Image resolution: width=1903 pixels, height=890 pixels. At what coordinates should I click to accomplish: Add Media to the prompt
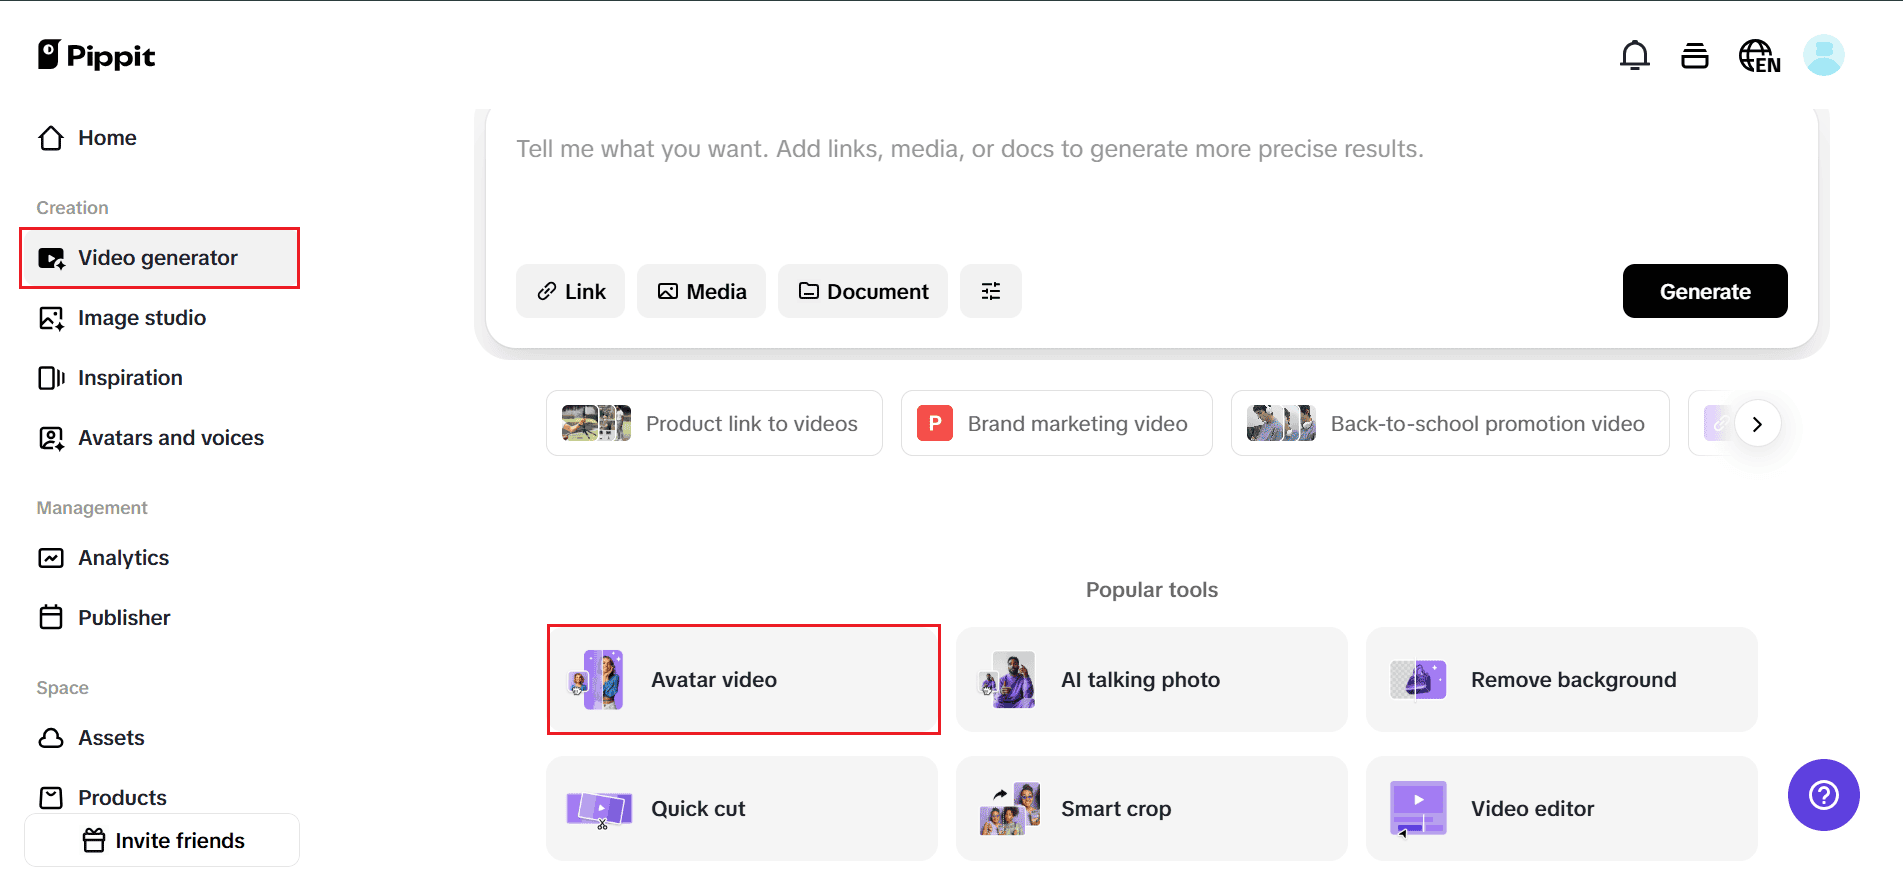tap(701, 291)
